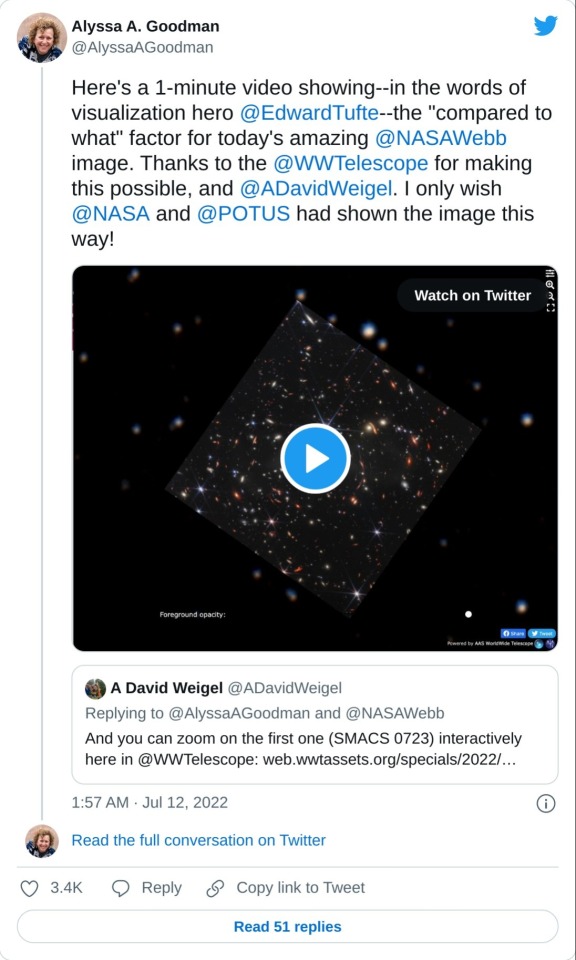576x960 pixels.
Task: Open the Read 51 replies button
Action: pyautogui.click(x=288, y=926)
